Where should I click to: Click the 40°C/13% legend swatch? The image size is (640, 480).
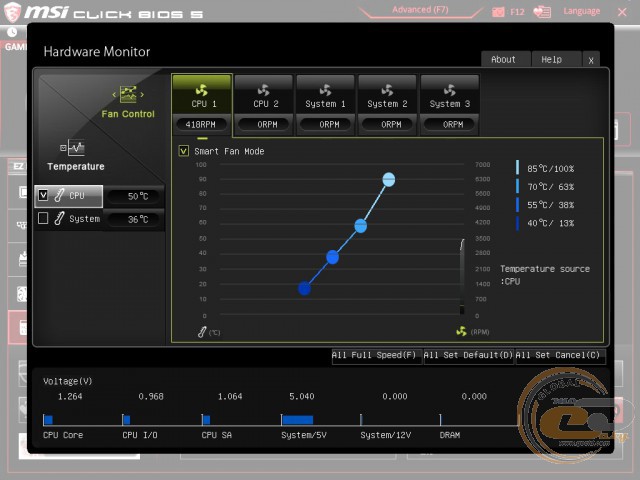pyautogui.click(x=518, y=223)
